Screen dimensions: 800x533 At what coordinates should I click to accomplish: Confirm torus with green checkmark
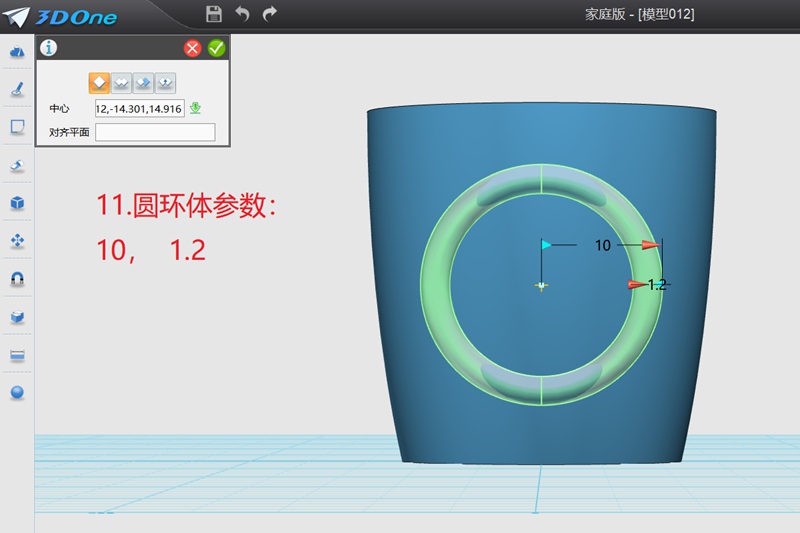(216, 48)
